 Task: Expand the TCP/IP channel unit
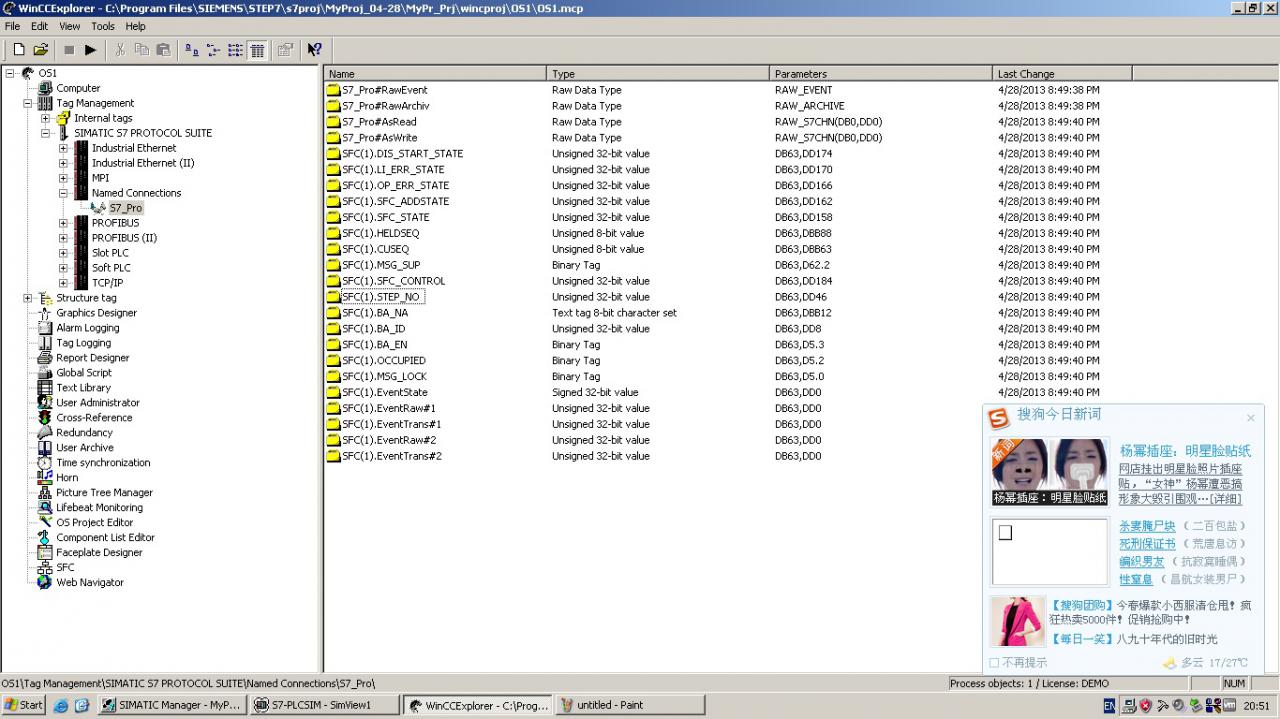point(64,283)
